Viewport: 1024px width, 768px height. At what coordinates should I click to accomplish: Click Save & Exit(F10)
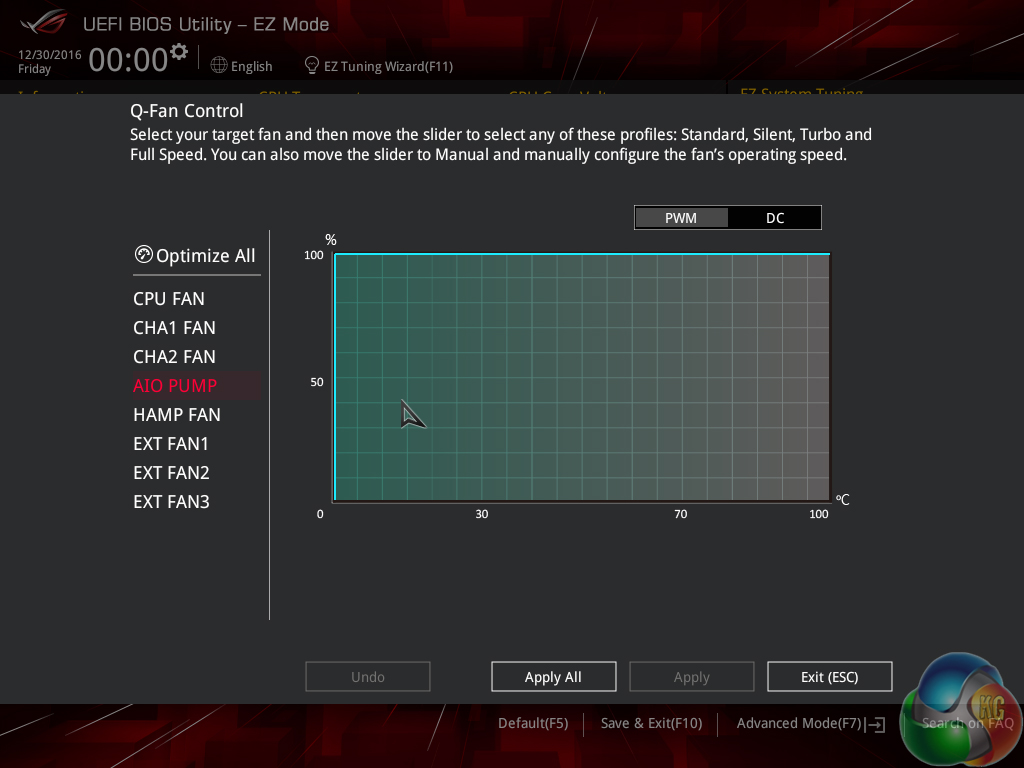click(x=651, y=724)
